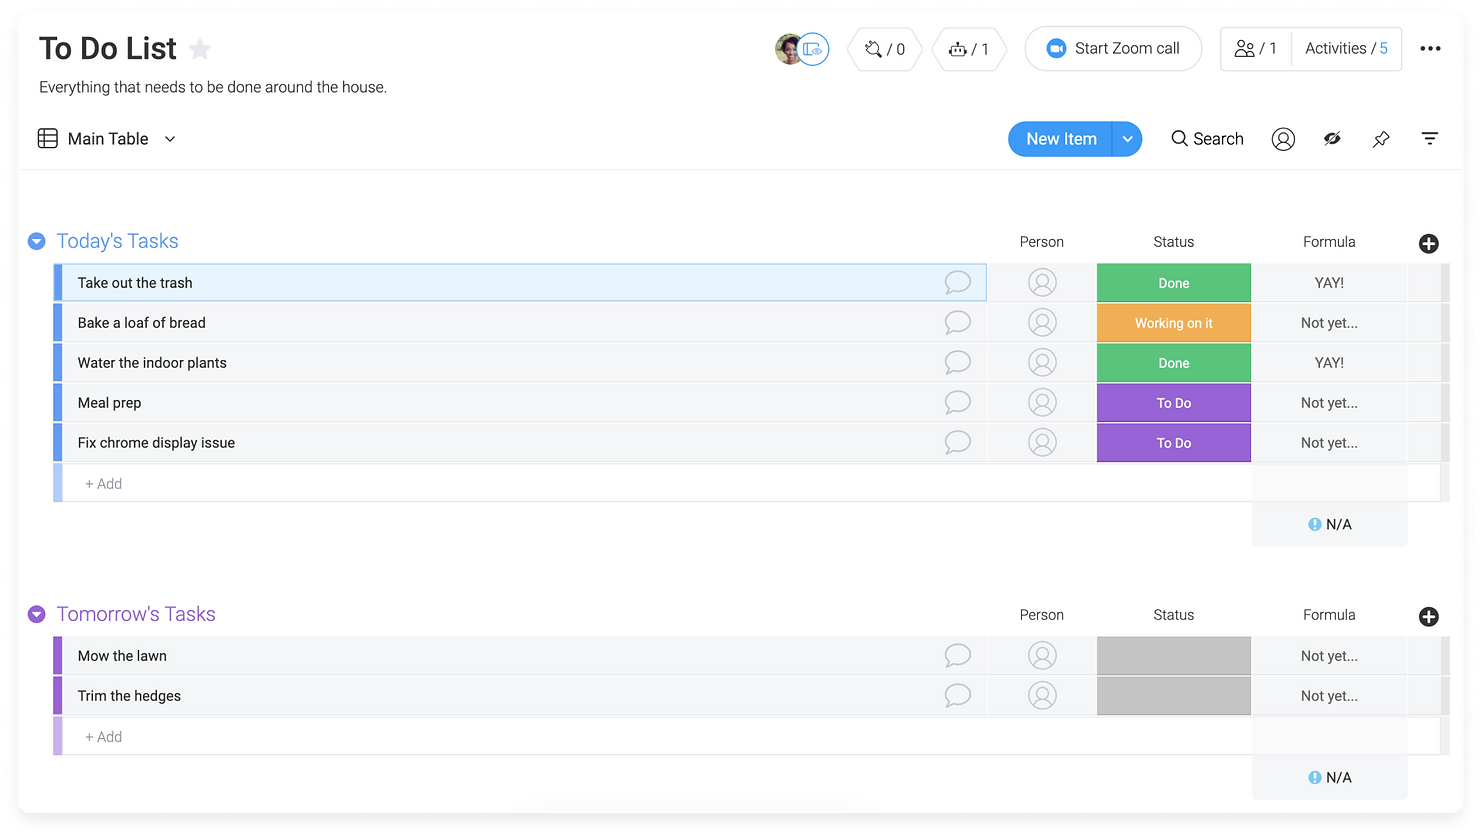Open board members showing 1
Screen dimensions: 1480x838
(1256, 49)
